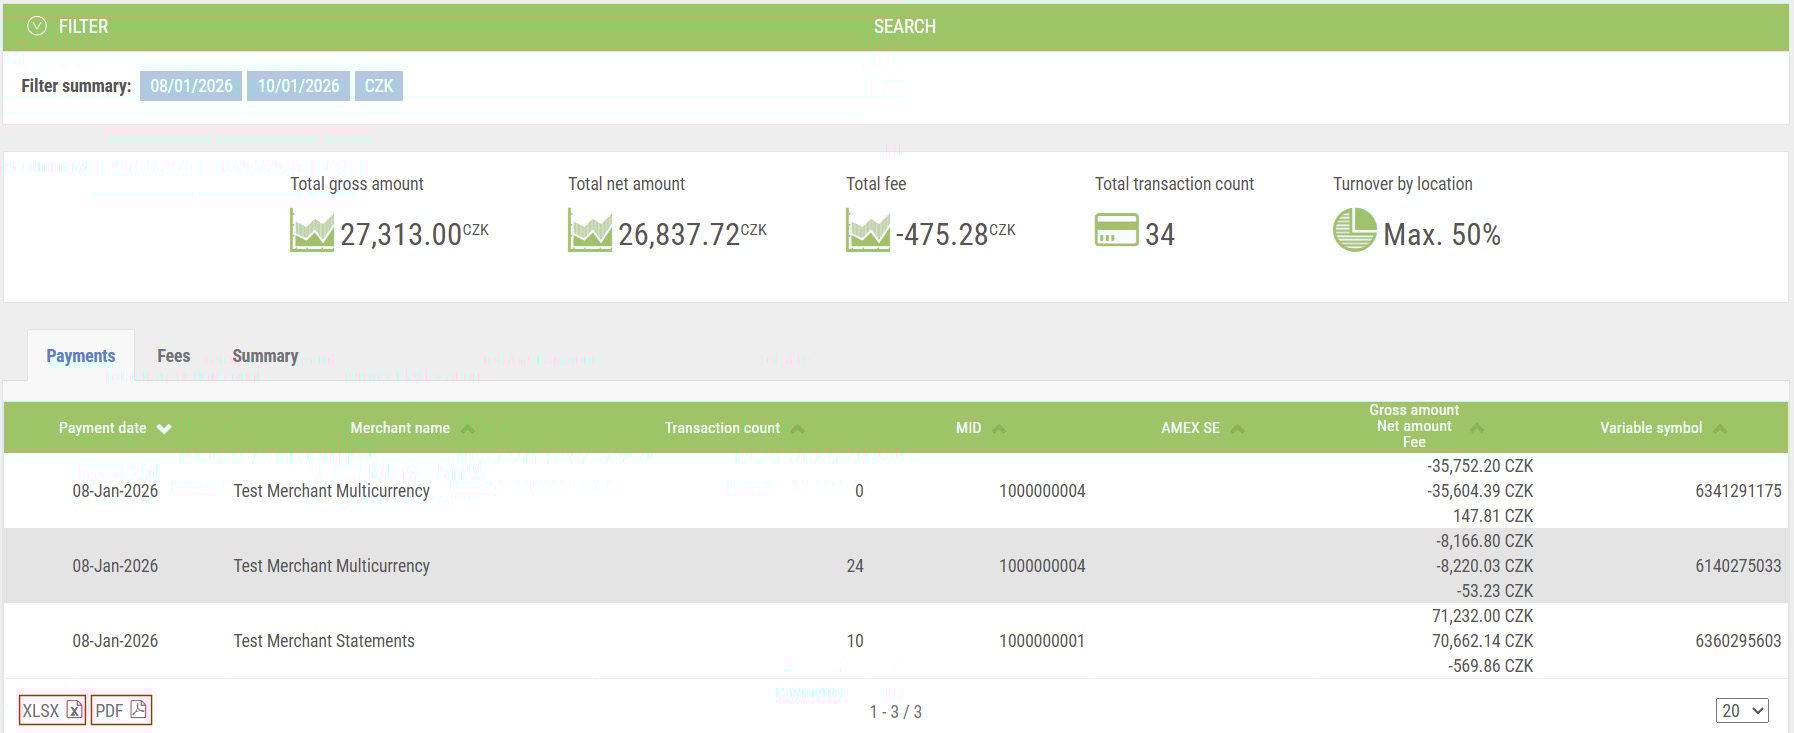
Task: Sort by Payment date arrow
Action: coord(164,429)
